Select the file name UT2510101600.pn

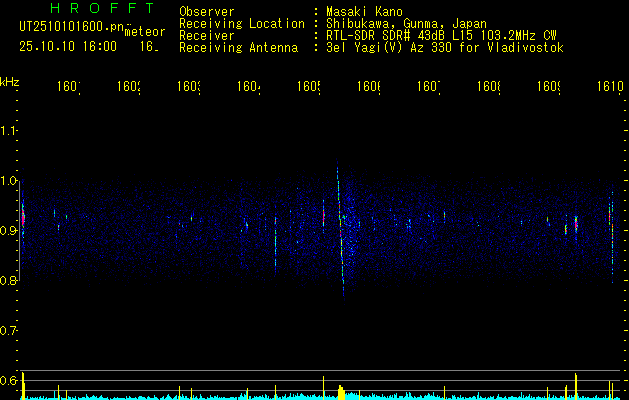tap(71, 27)
